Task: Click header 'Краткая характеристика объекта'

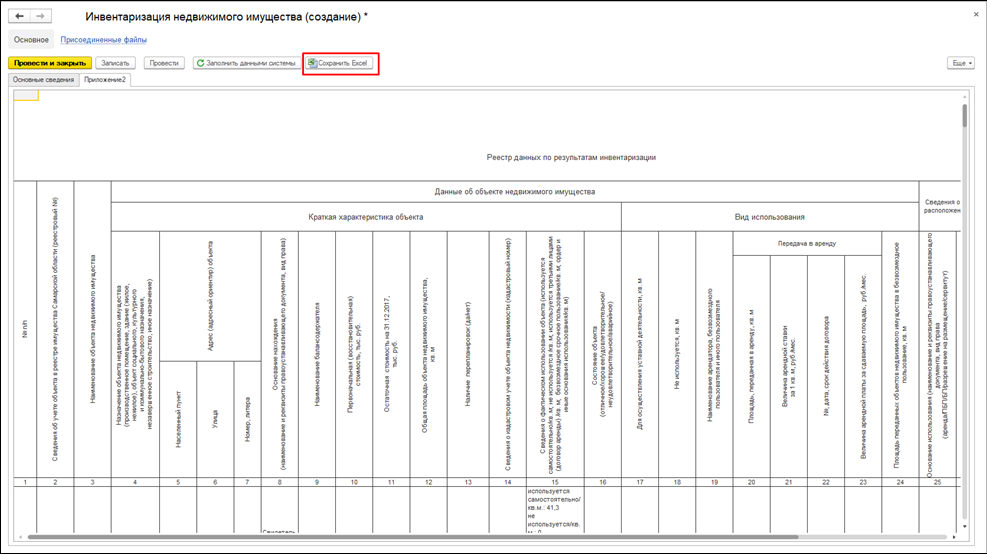Action: tap(366, 217)
